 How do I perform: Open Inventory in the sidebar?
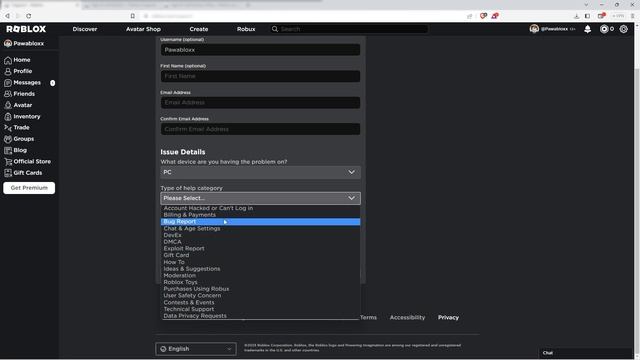(x=27, y=116)
